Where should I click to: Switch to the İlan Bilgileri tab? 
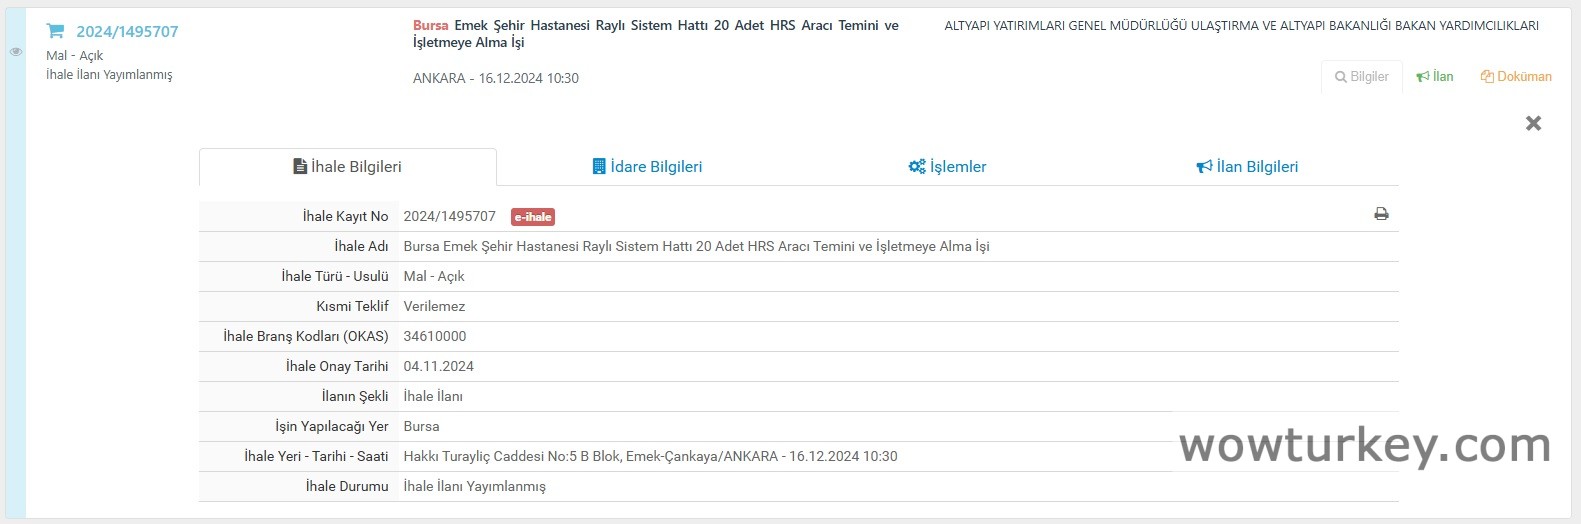click(1247, 167)
